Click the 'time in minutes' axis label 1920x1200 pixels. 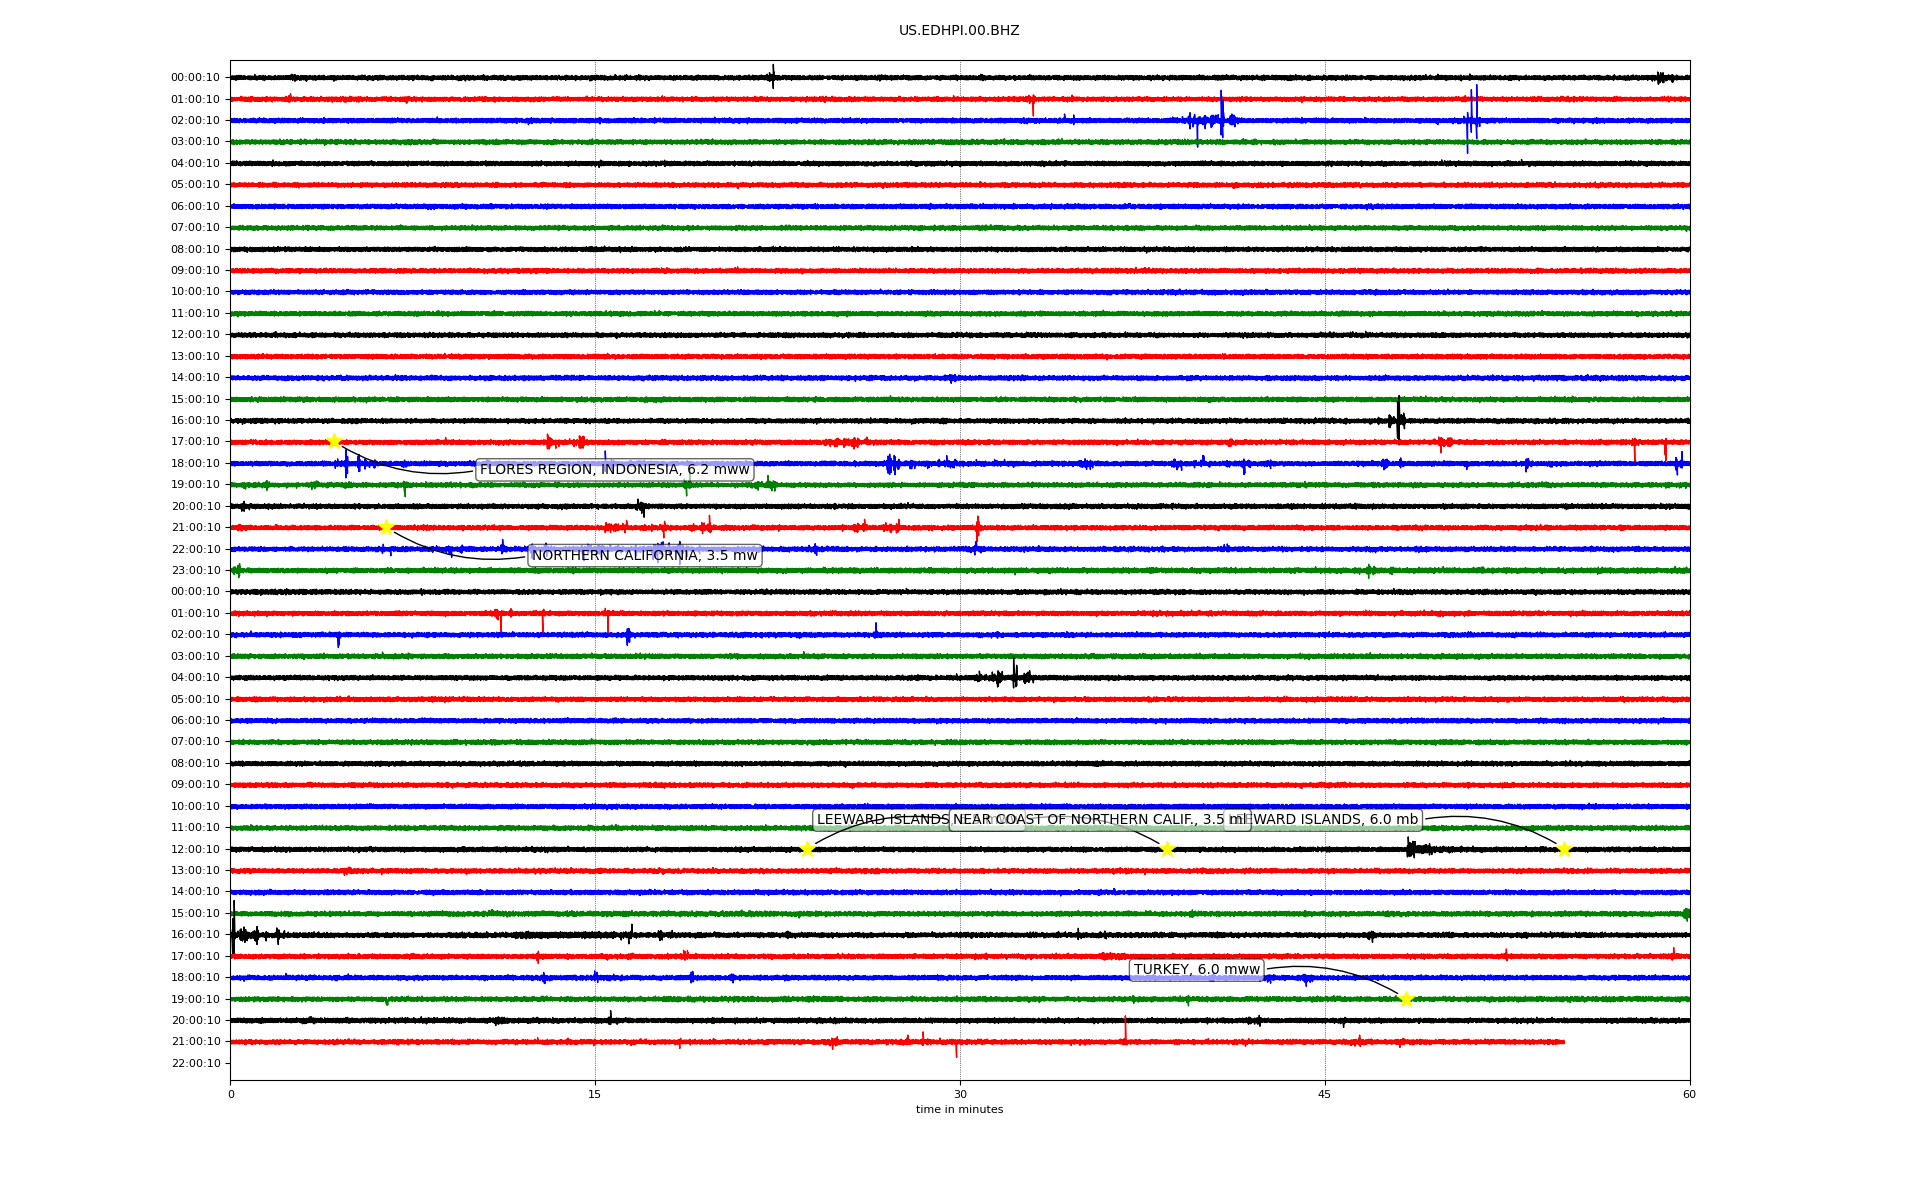(959, 1110)
